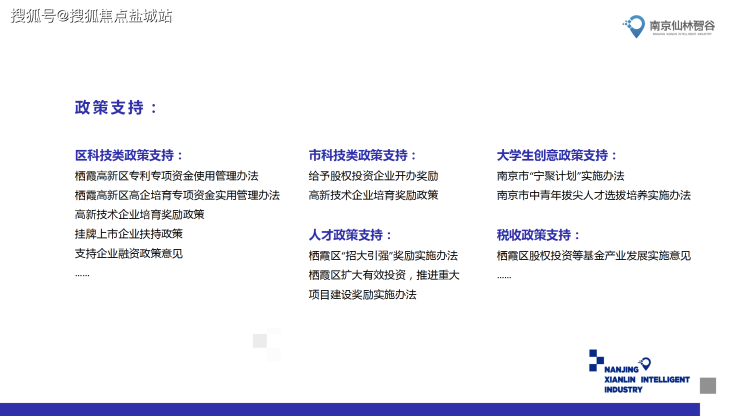Click 高新技术企业培育奖励政策 in the middle column
This screenshot has height=416, width=740.
click(373, 195)
